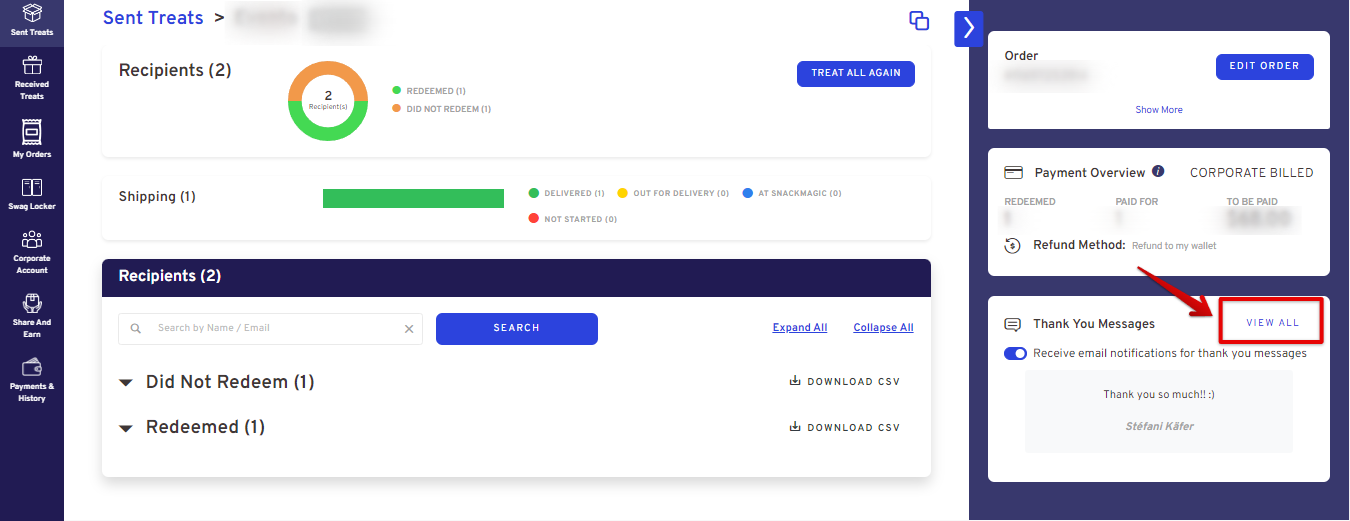The image size is (1350, 521).
Task: Expand the Did Not Redeem group
Action: point(126,383)
